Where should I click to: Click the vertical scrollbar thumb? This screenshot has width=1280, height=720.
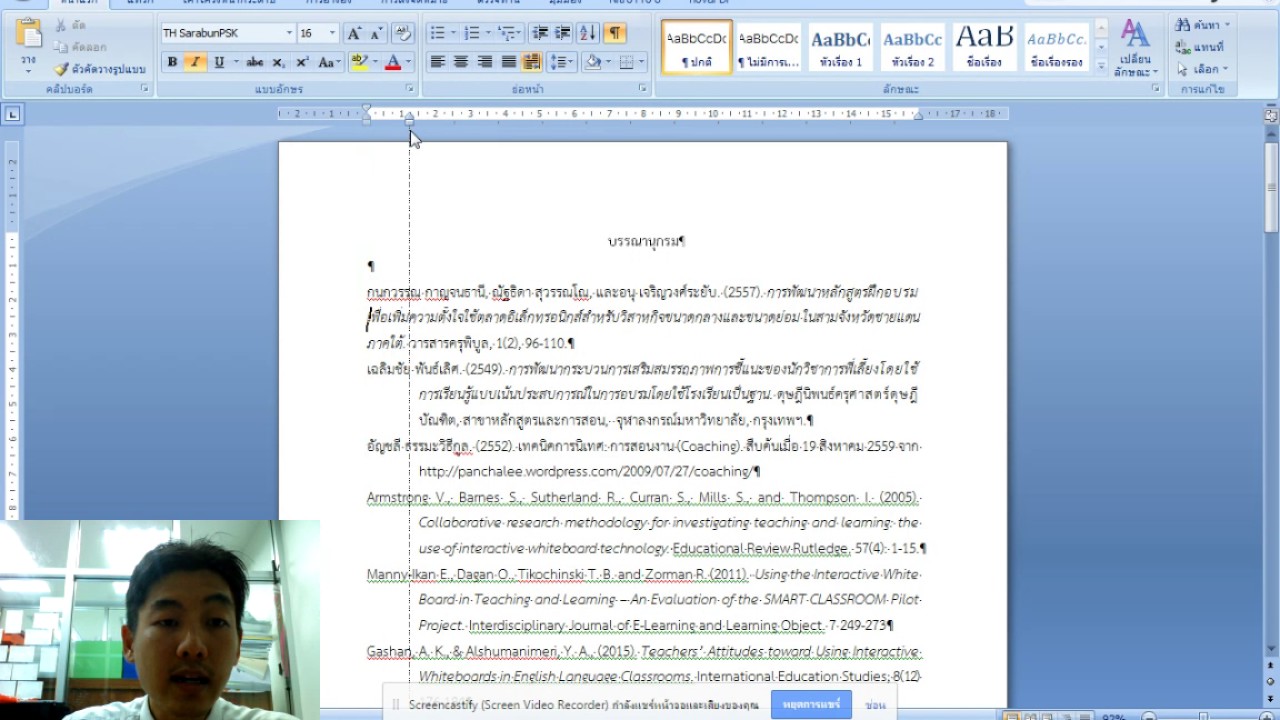coord(1271,187)
